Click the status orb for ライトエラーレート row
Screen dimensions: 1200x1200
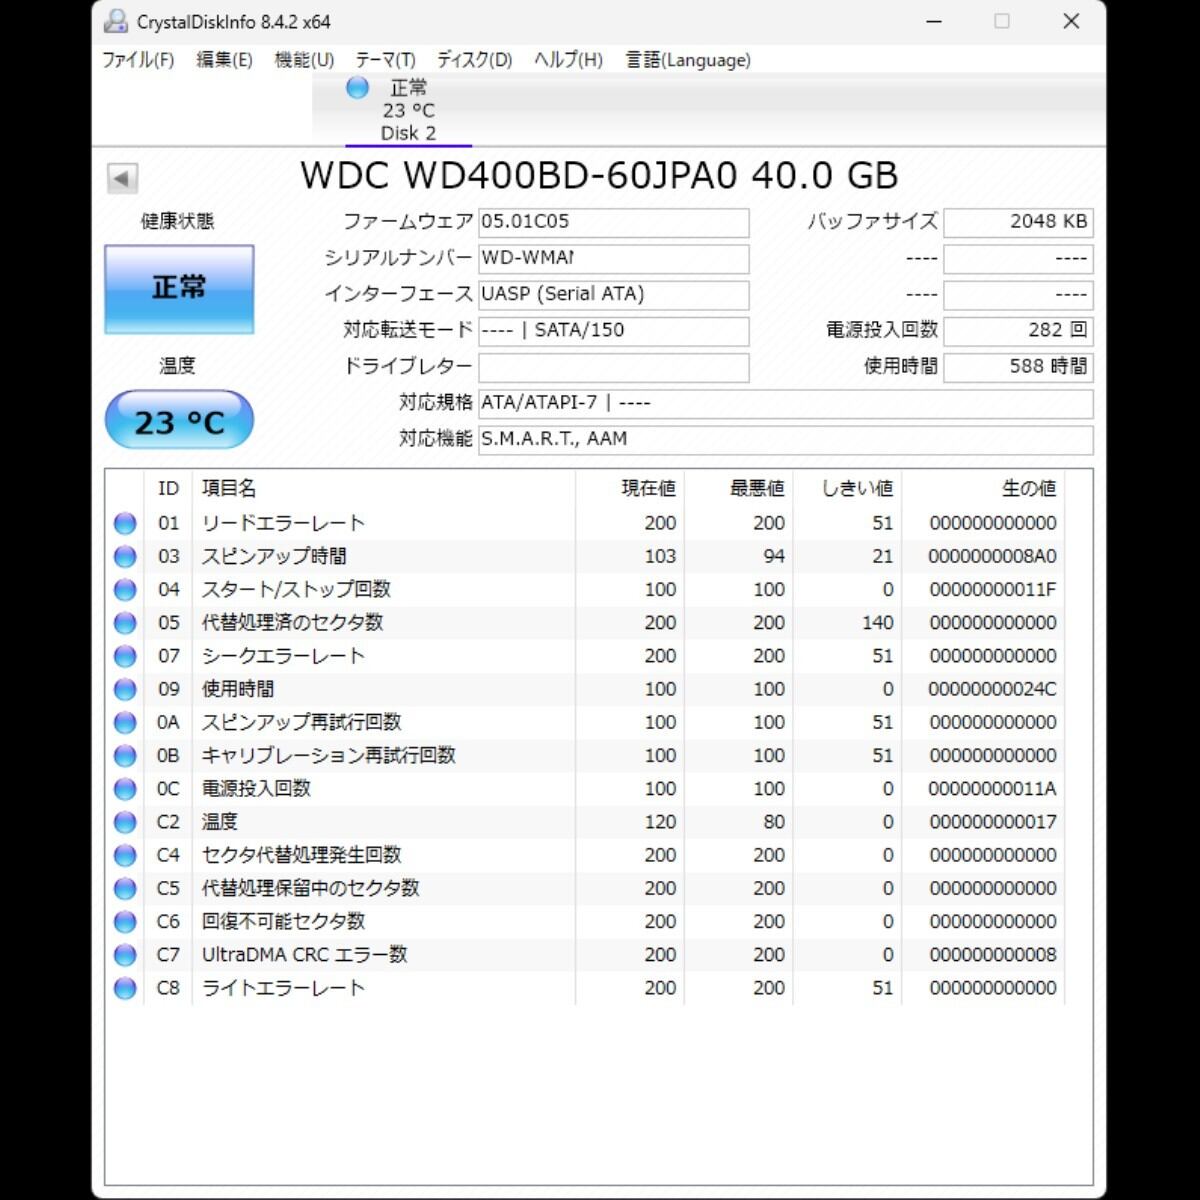[x=125, y=988]
